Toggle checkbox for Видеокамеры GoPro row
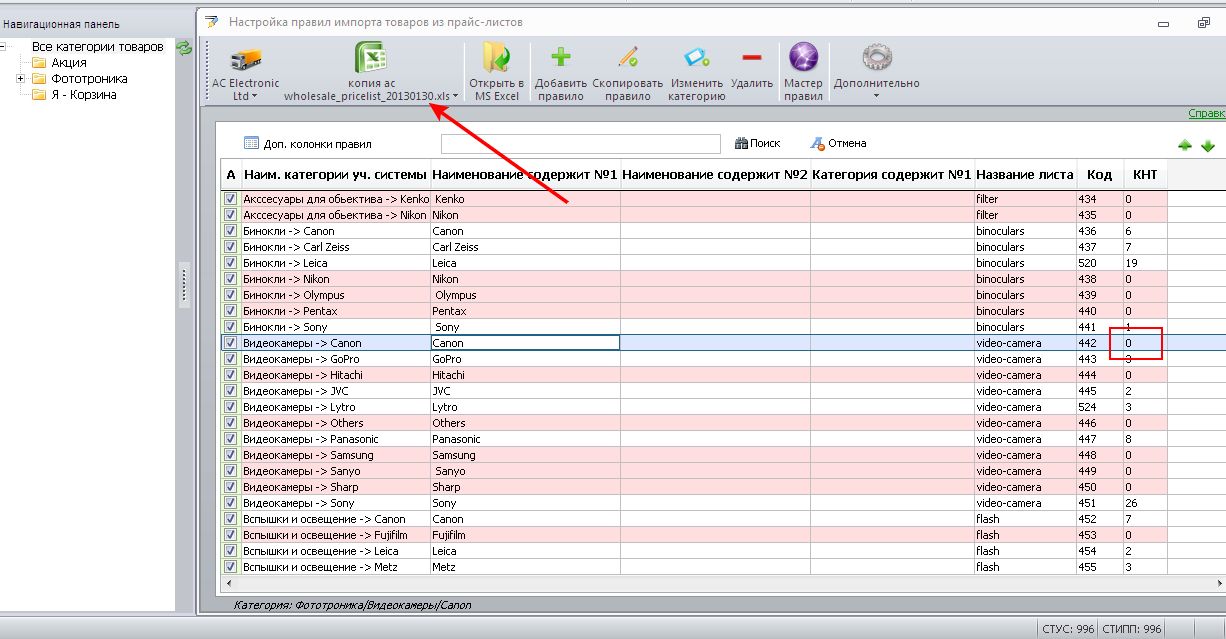This screenshot has height=639, width=1226. coord(231,359)
